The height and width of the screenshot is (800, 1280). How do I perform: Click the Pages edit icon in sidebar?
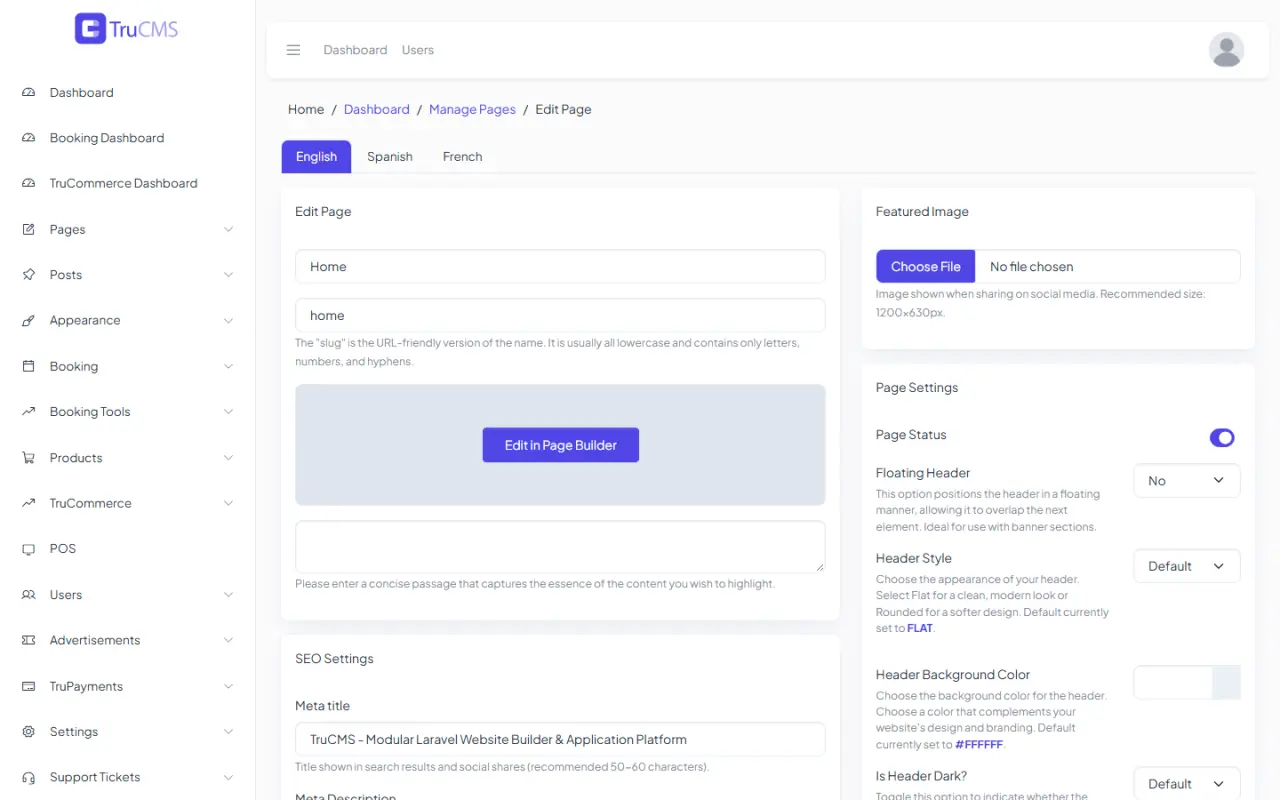pos(29,229)
